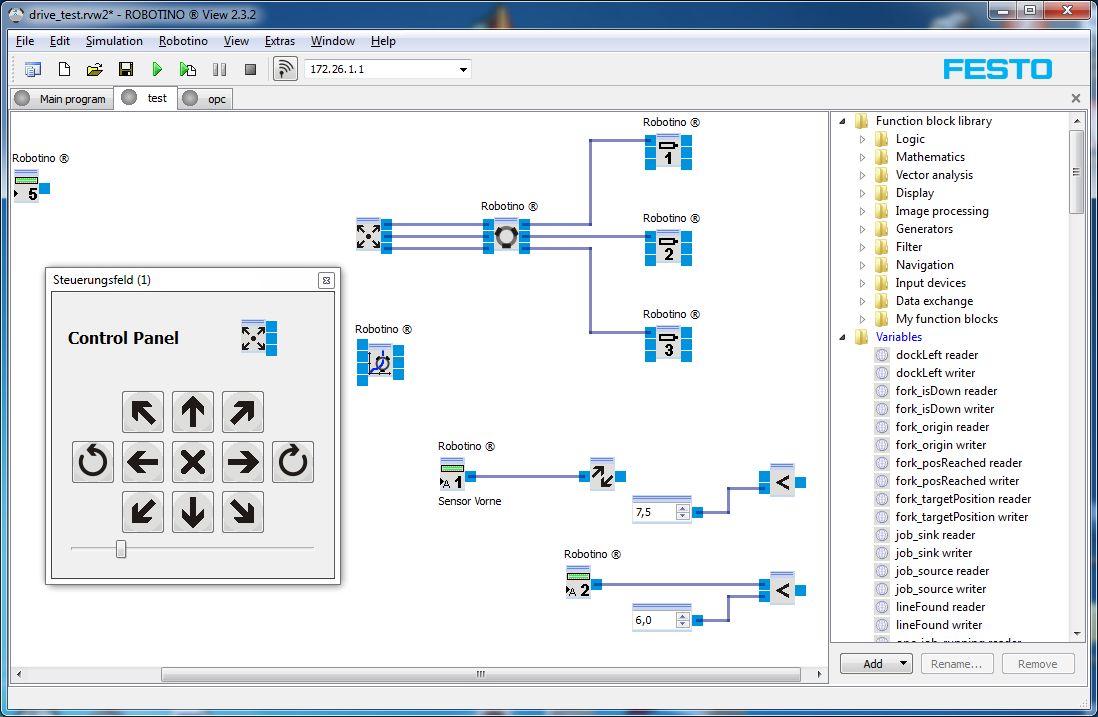
Task: Select the job_sink reader variable
Action: [x=935, y=535]
